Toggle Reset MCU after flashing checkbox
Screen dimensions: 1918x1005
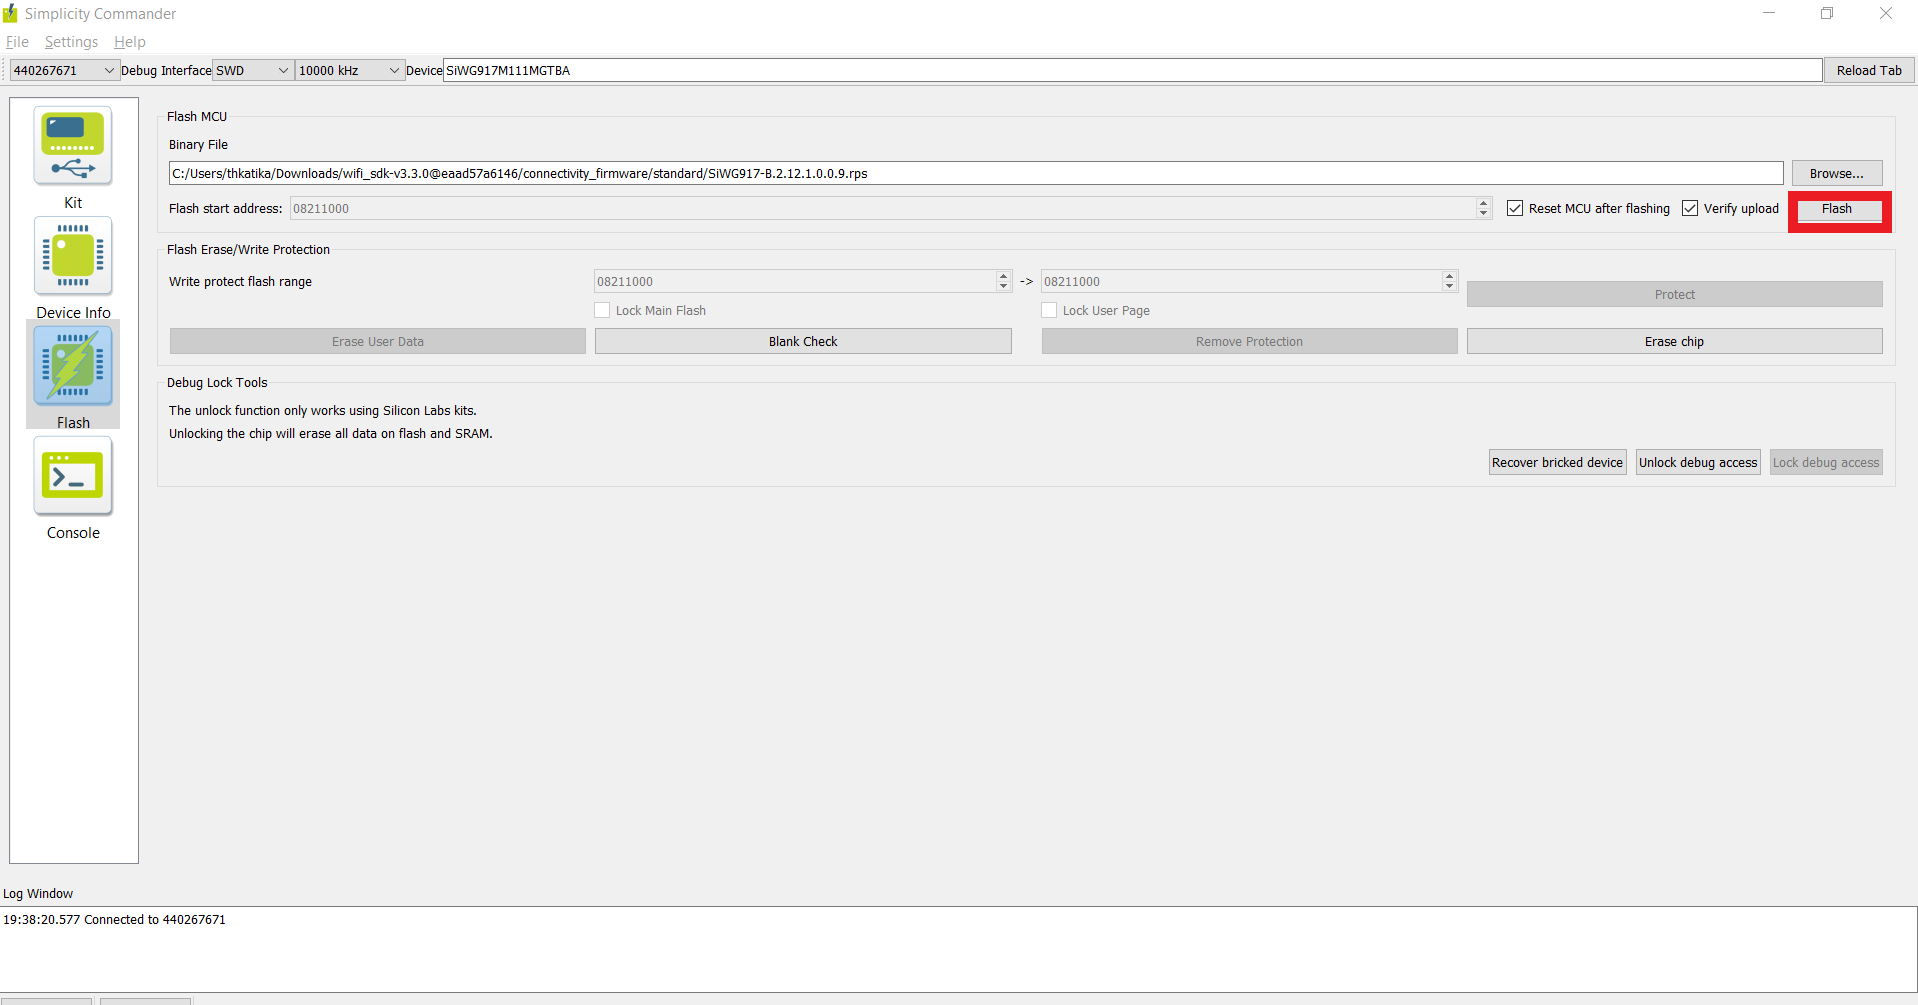tap(1515, 208)
